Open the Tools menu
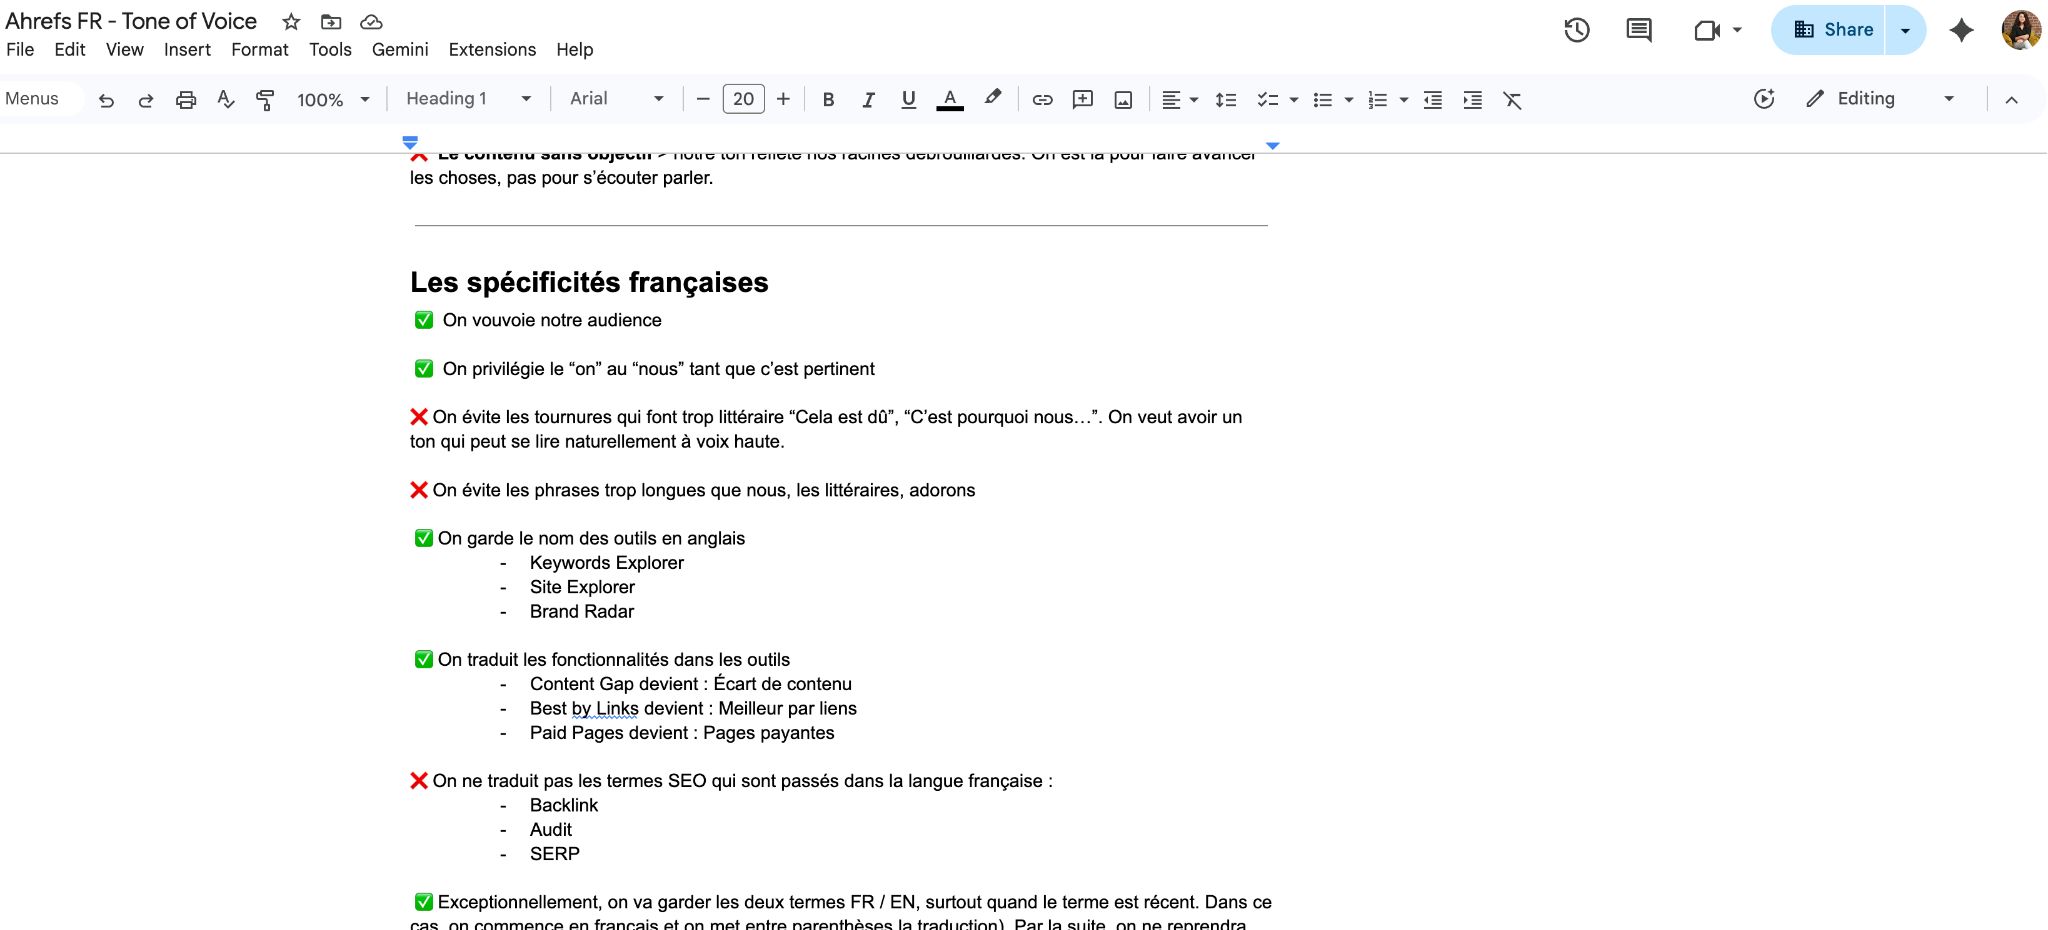 tap(330, 50)
